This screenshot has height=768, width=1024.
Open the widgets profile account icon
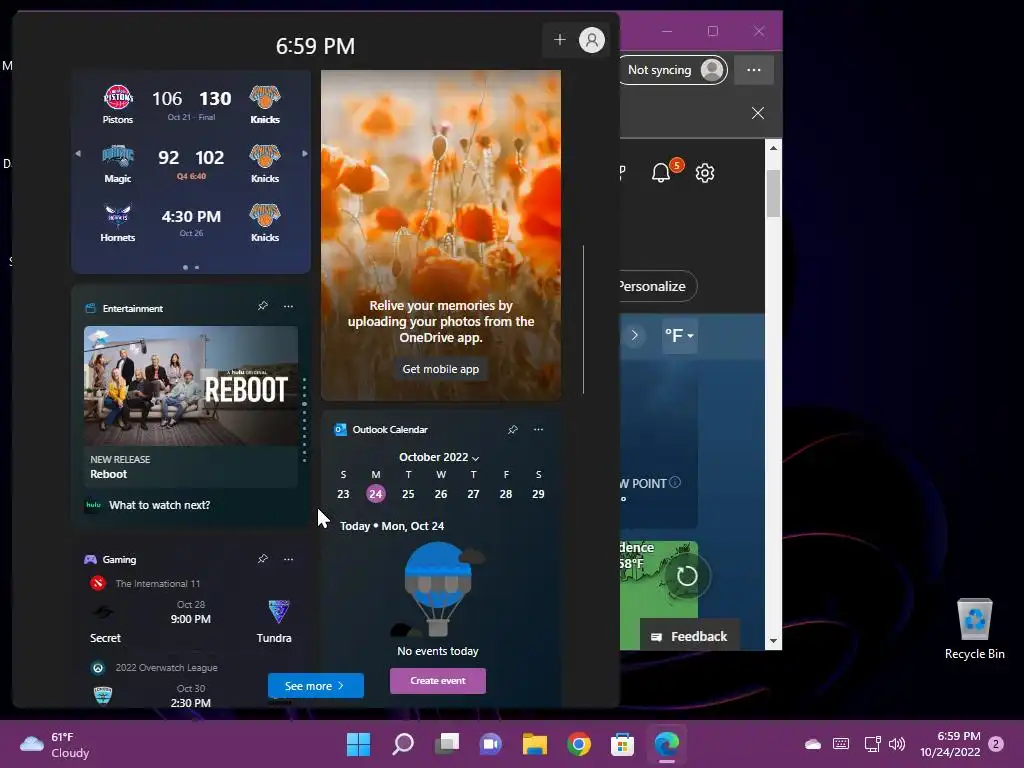(592, 40)
